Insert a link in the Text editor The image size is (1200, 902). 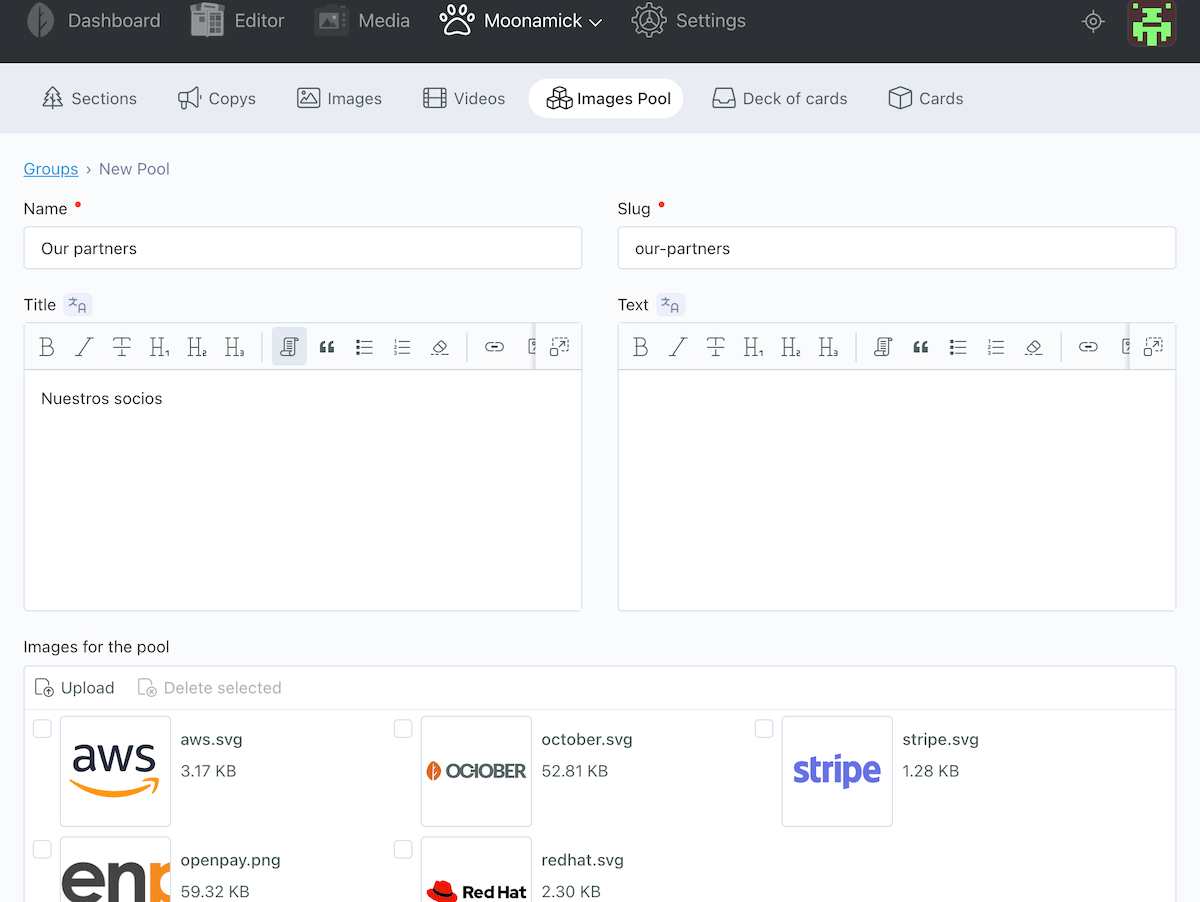[x=1088, y=347]
